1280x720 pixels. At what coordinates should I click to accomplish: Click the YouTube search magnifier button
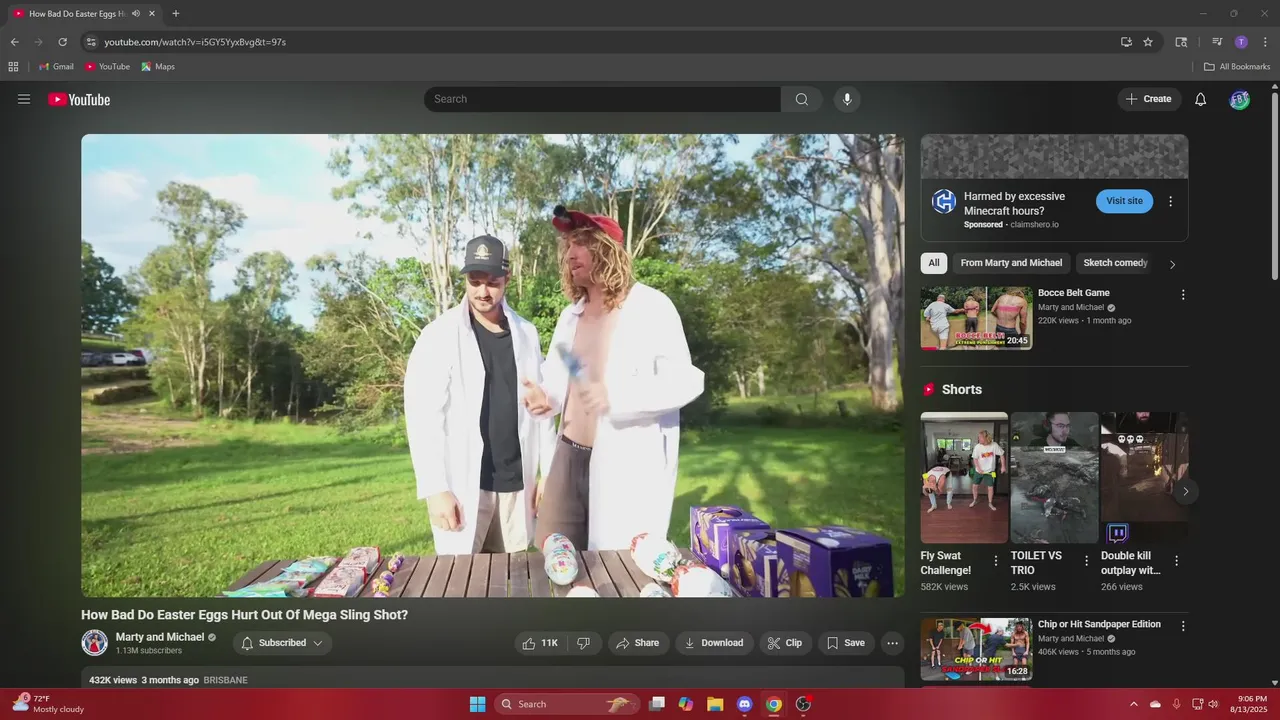tap(802, 99)
